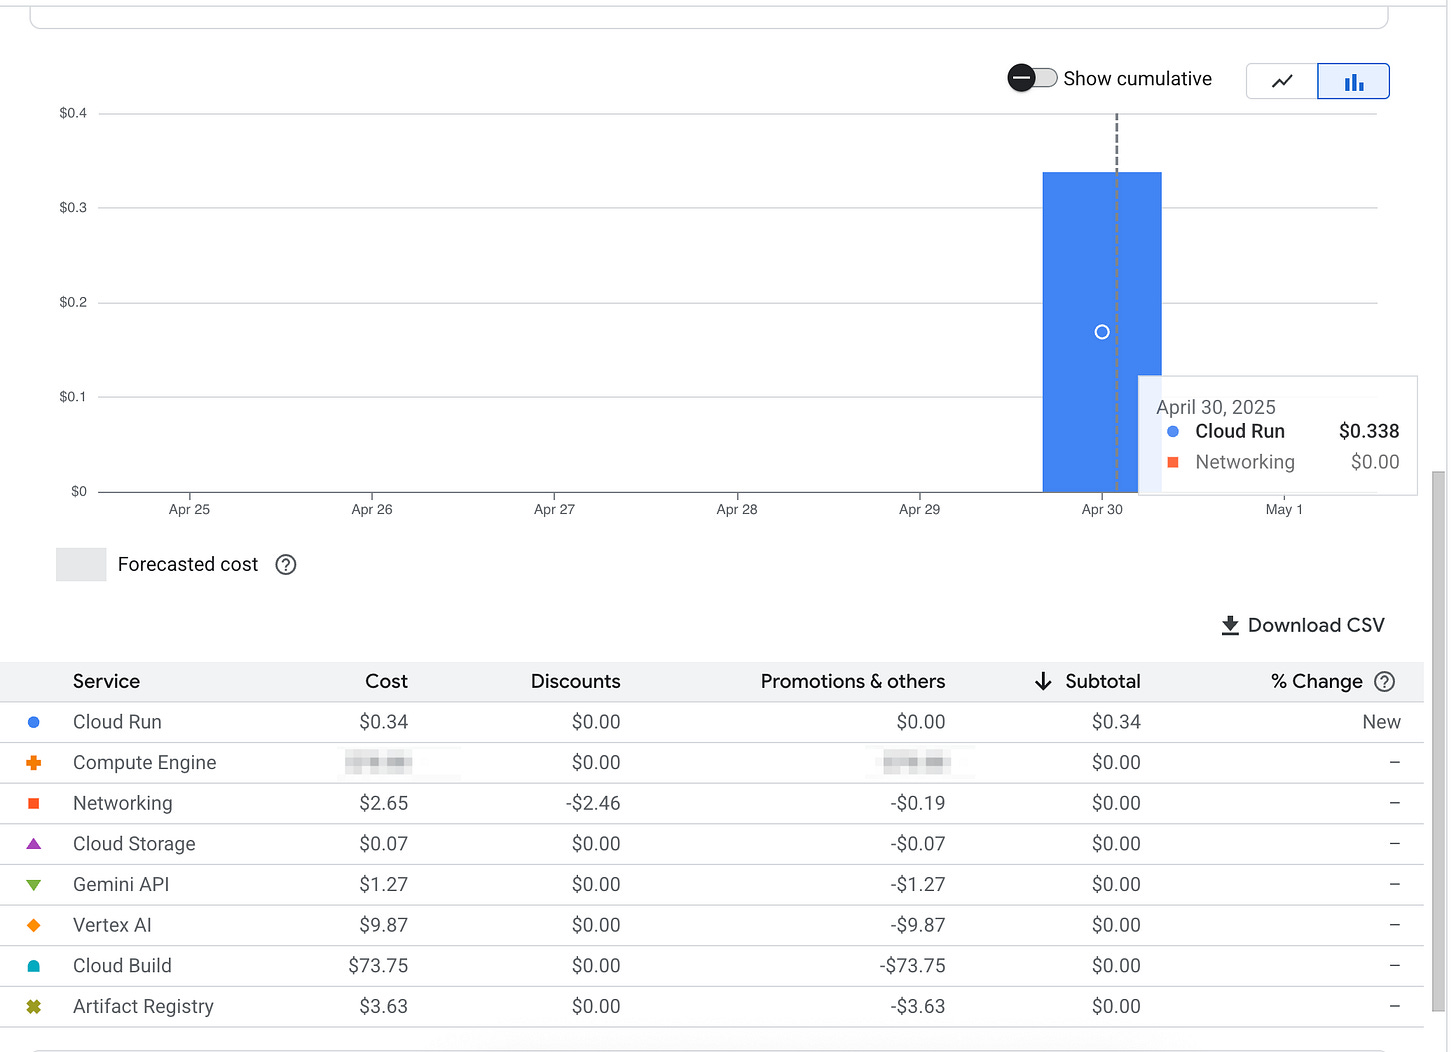The image size is (1456, 1052).
Task: Click the Cloud Storage purple triangle marker
Action: pos(33,844)
